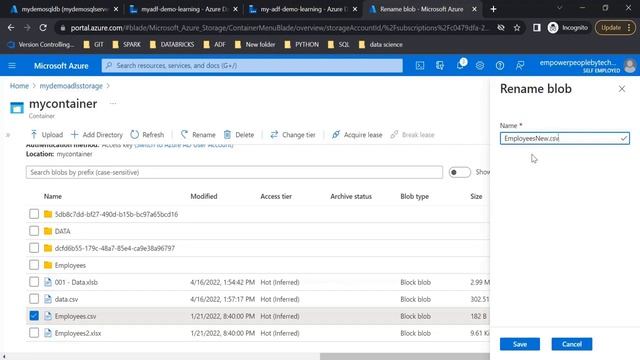
Task: Check the box for data.csv
Action: pyautogui.click(x=34, y=299)
